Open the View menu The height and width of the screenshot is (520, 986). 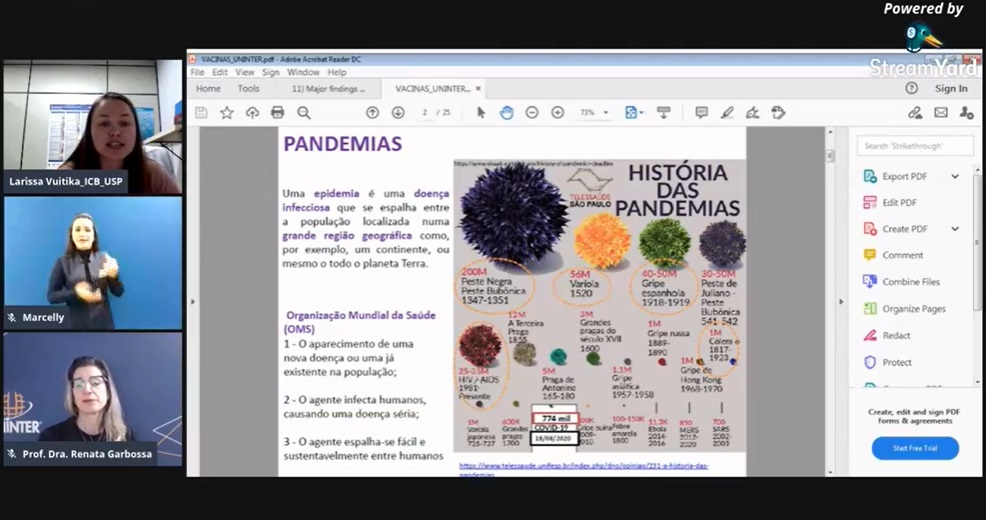point(245,73)
